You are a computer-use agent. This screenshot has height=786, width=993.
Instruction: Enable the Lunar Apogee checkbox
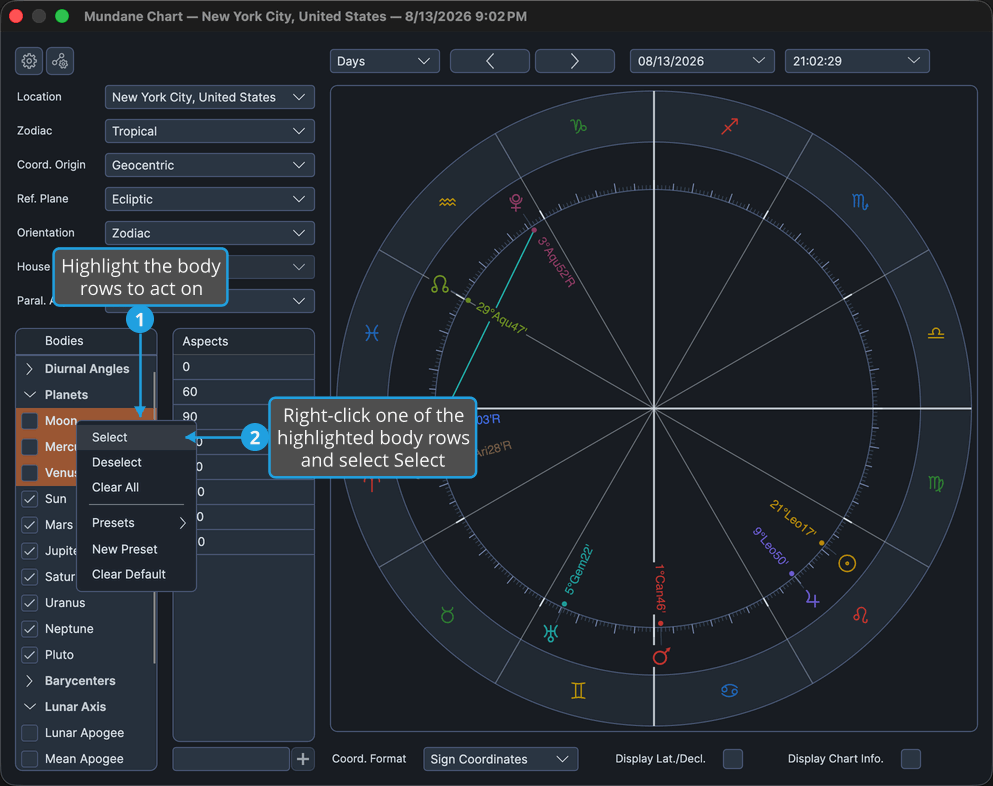(30, 732)
